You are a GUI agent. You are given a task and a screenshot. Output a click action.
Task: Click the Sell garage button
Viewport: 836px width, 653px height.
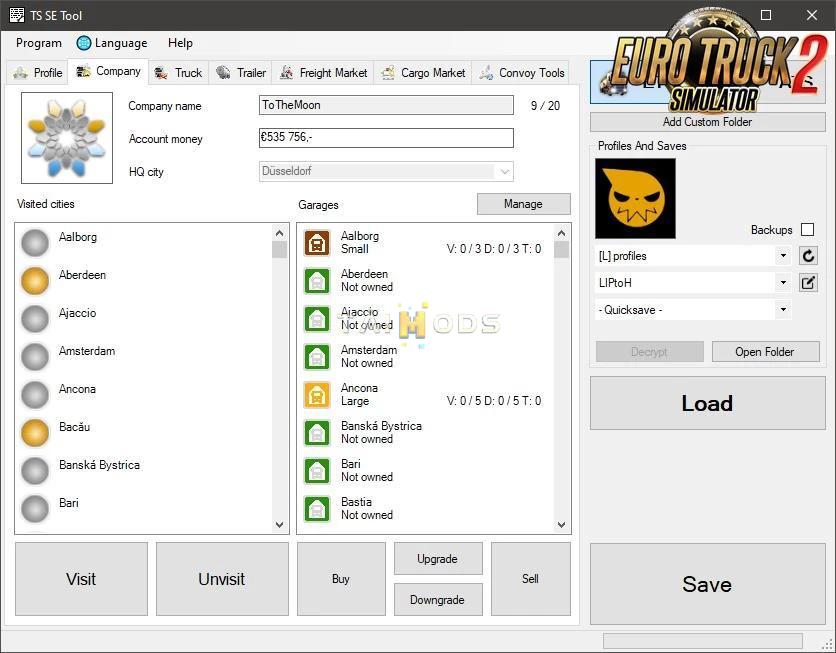[530, 579]
